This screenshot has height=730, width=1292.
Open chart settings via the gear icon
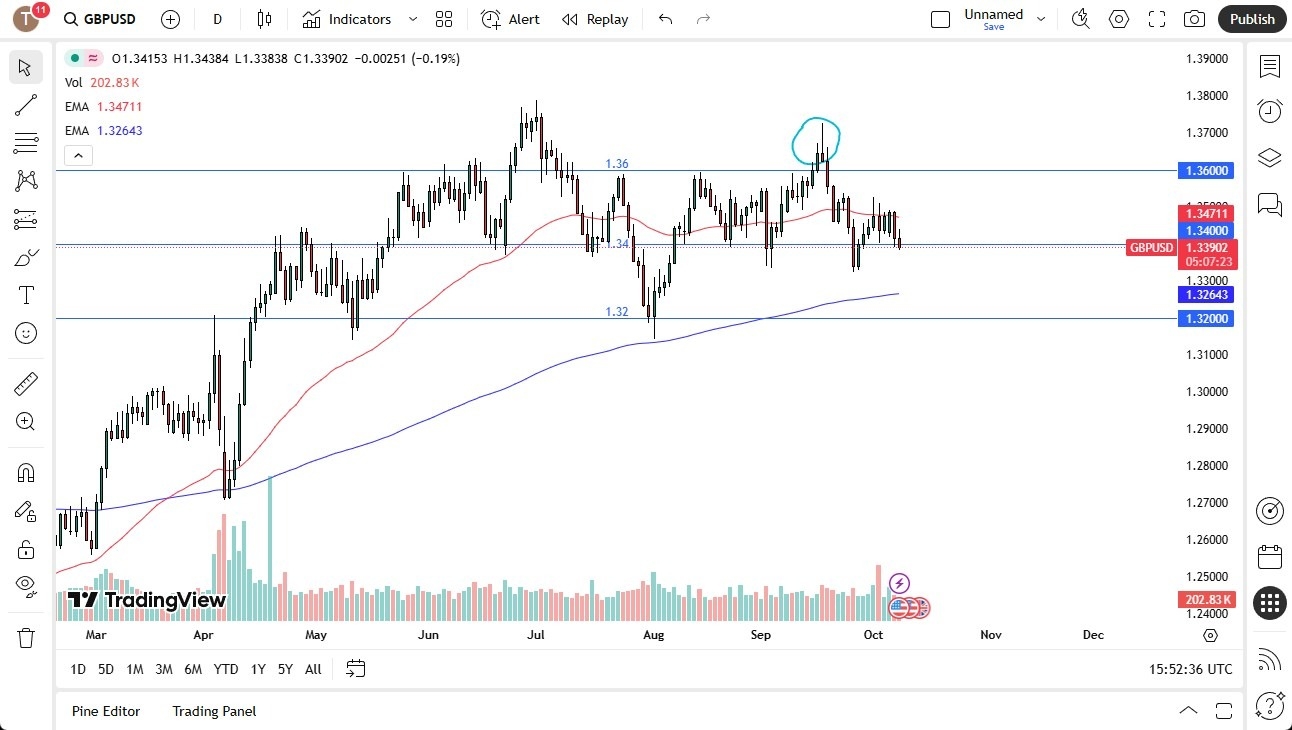tap(1118, 19)
